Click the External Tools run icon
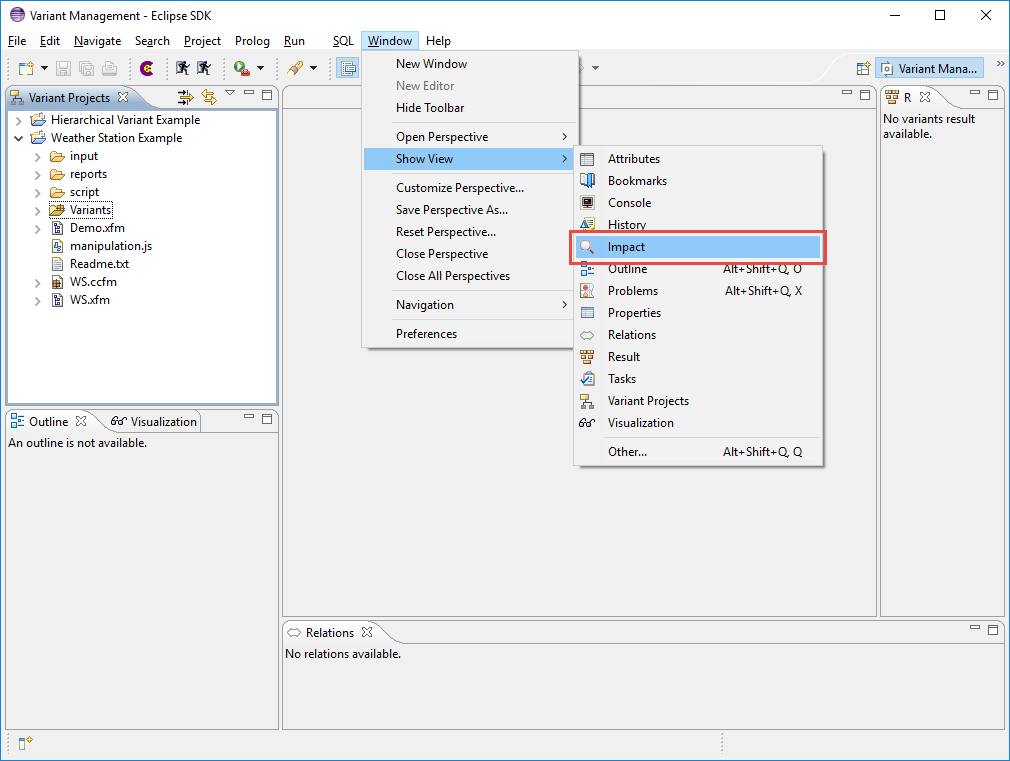This screenshot has width=1010, height=761. tap(242, 68)
